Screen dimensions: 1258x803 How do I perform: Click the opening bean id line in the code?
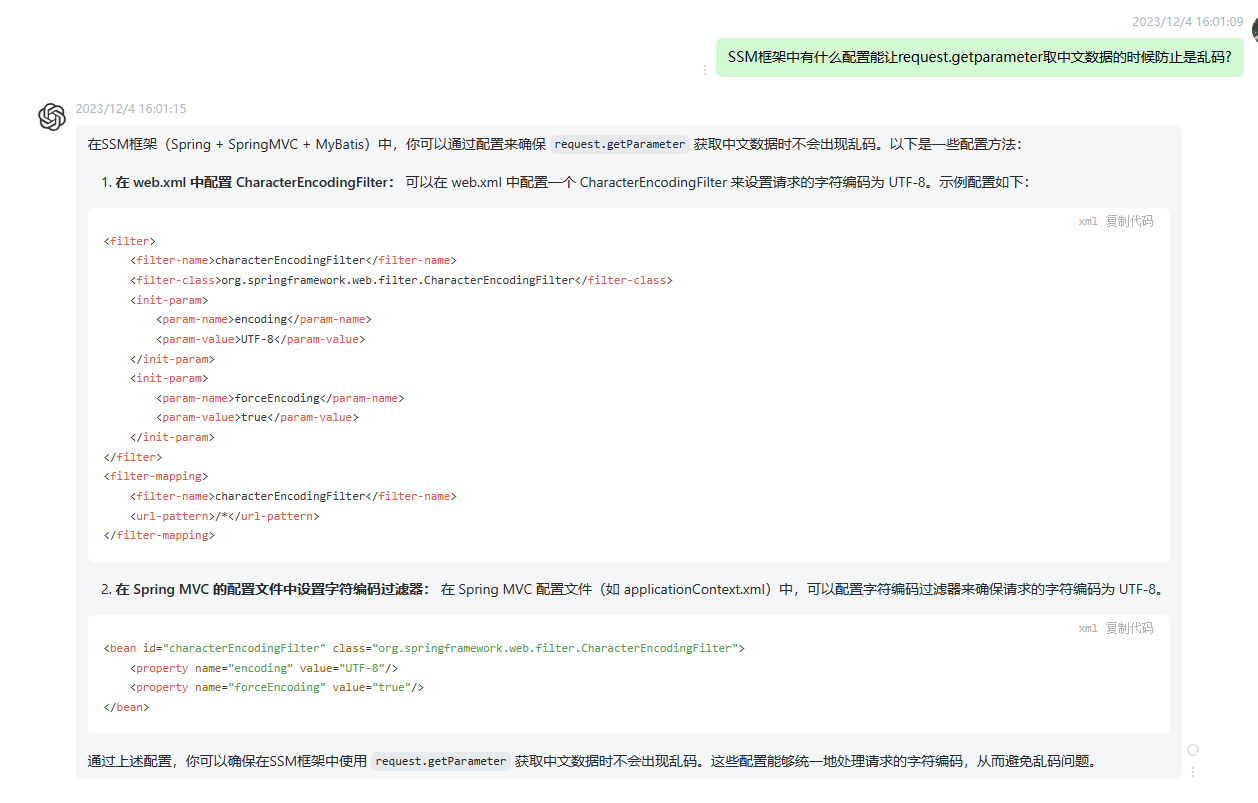(424, 648)
